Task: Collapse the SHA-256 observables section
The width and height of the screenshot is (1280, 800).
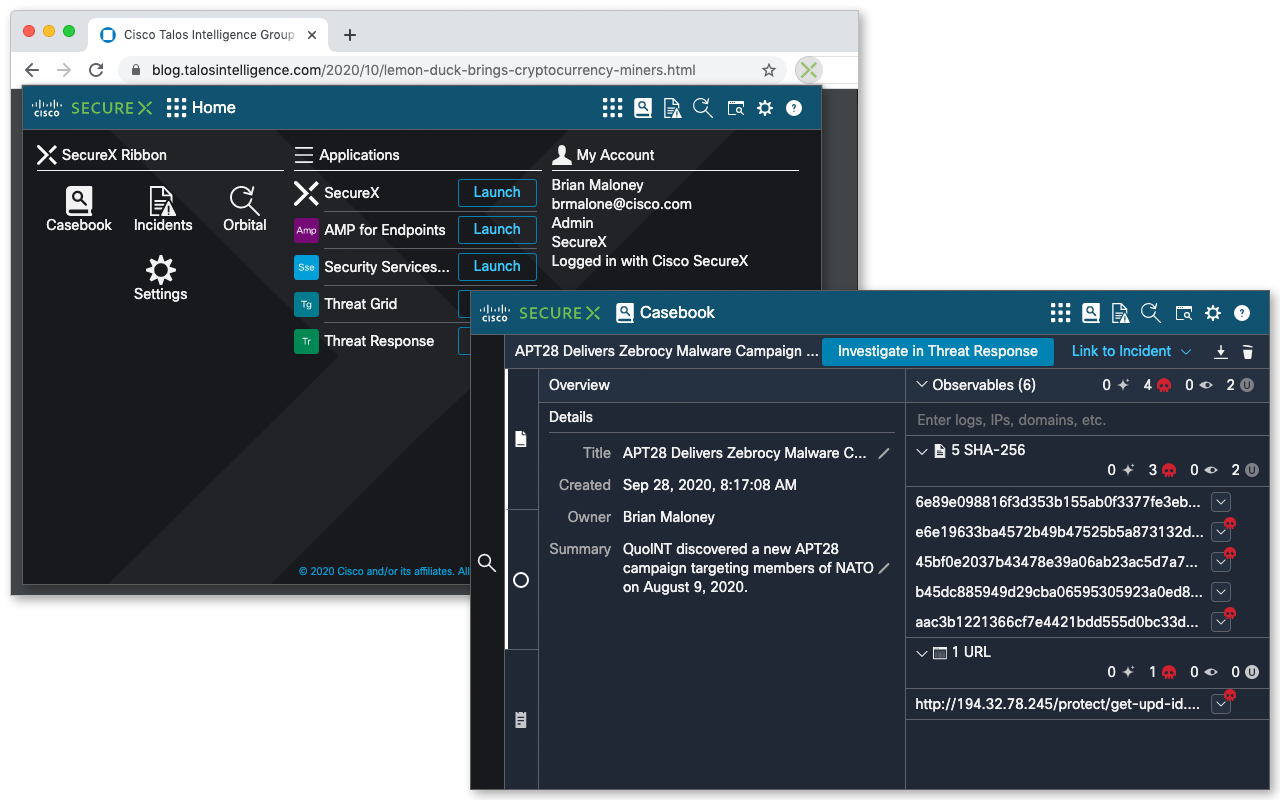Action: point(919,450)
